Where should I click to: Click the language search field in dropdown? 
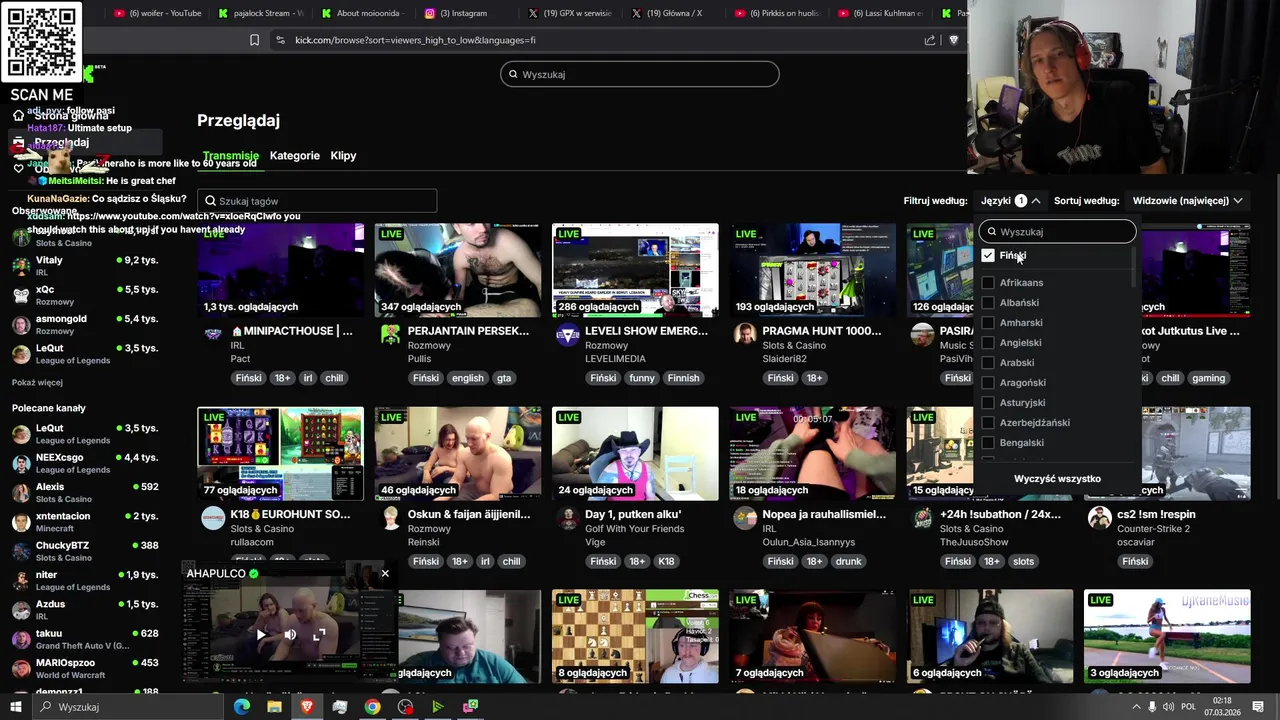click(1058, 232)
